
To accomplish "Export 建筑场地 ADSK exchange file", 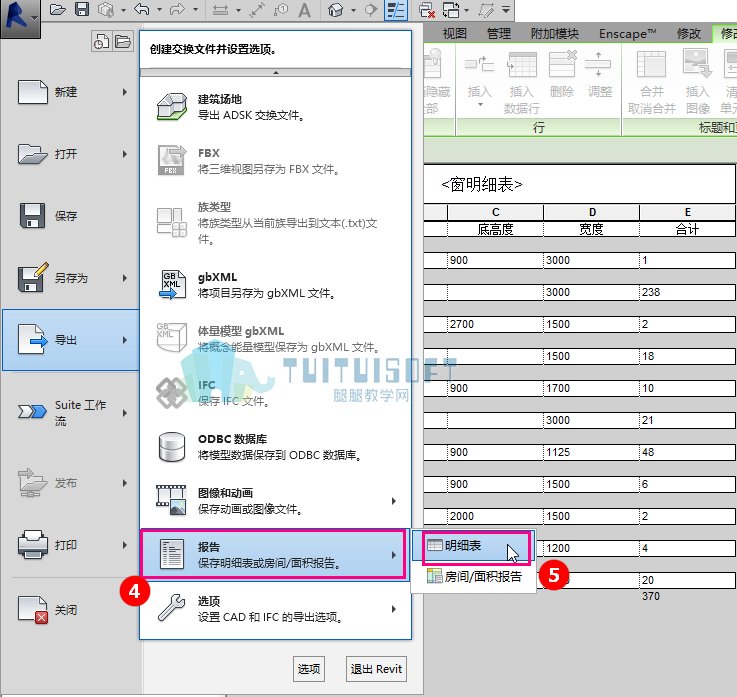I will [x=275, y=107].
